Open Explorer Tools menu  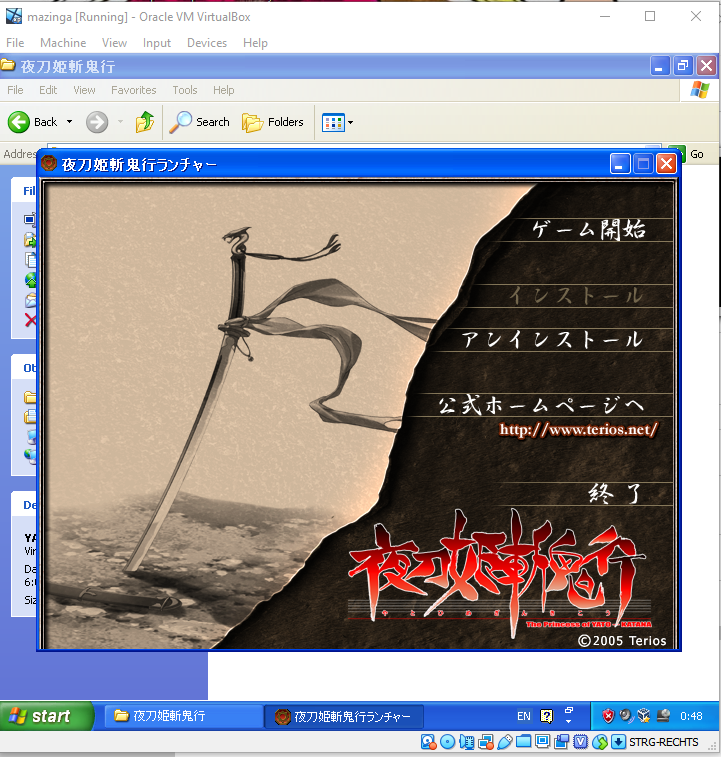(x=184, y=90)
